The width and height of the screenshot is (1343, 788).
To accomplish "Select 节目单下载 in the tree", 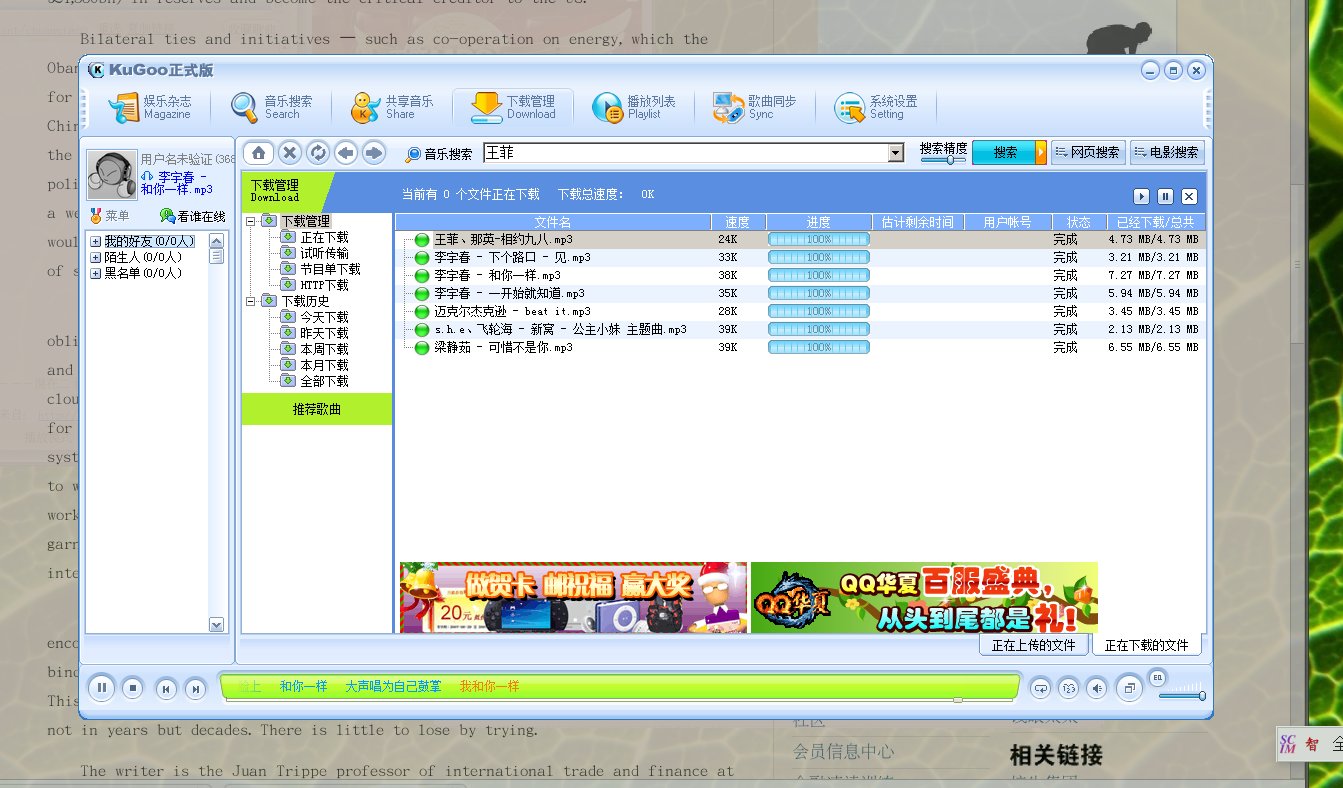I will click(330, 269).
